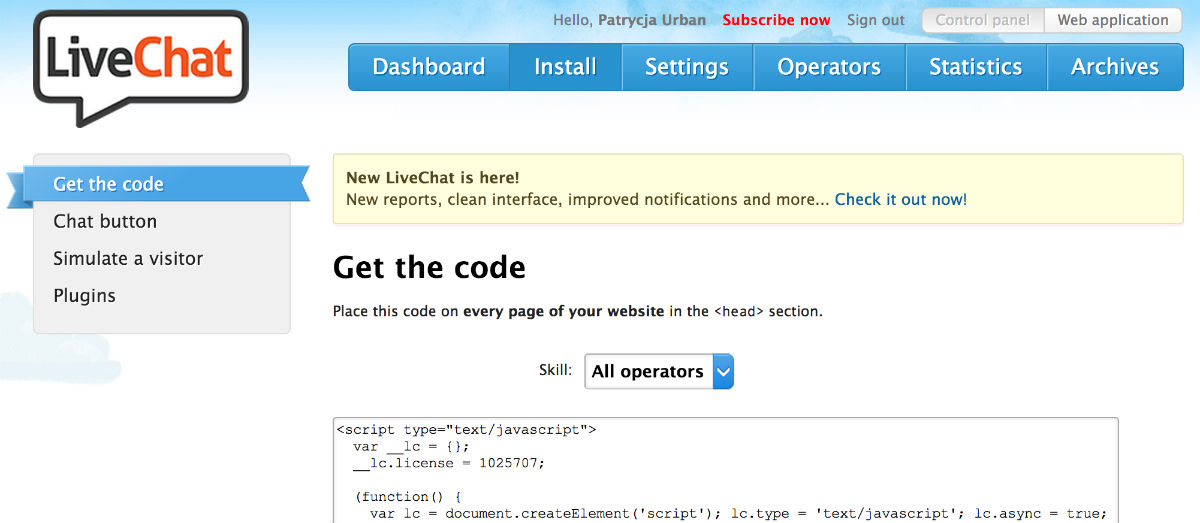Open the Dashboard tab
This screenshot has width=1200, height=523.
pos(429,67)
